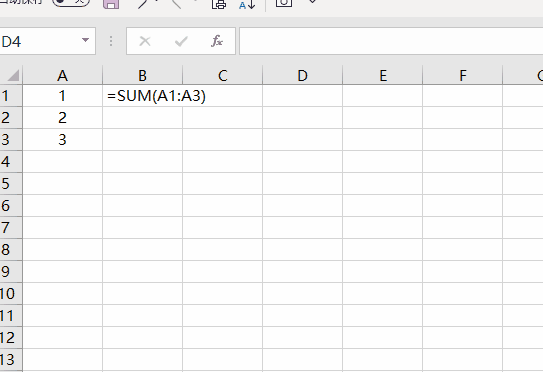The width and height of the screenshot is (543, 372).
Task: Select row 2 header
Action: (x=11, y=118)
